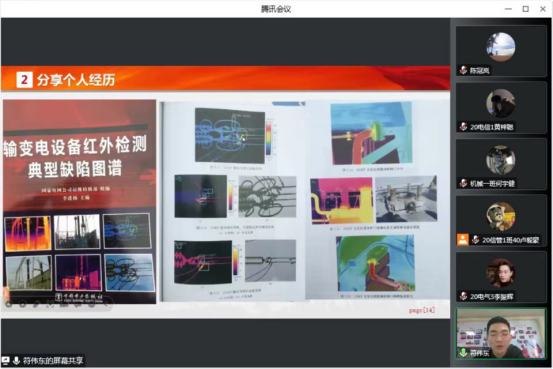Select participant tile 陈冠岚
This screenshot has height=369, width=553.
(501, 51)
